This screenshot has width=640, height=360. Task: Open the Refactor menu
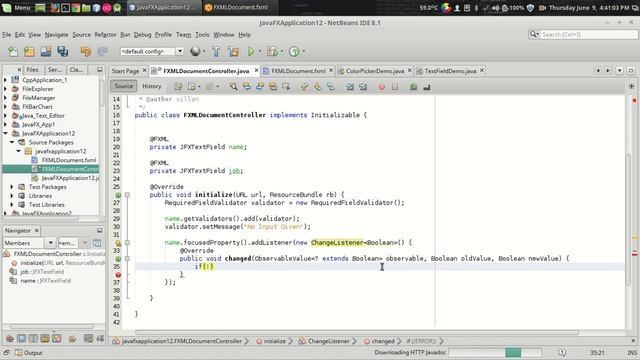(x=105, y=35)
